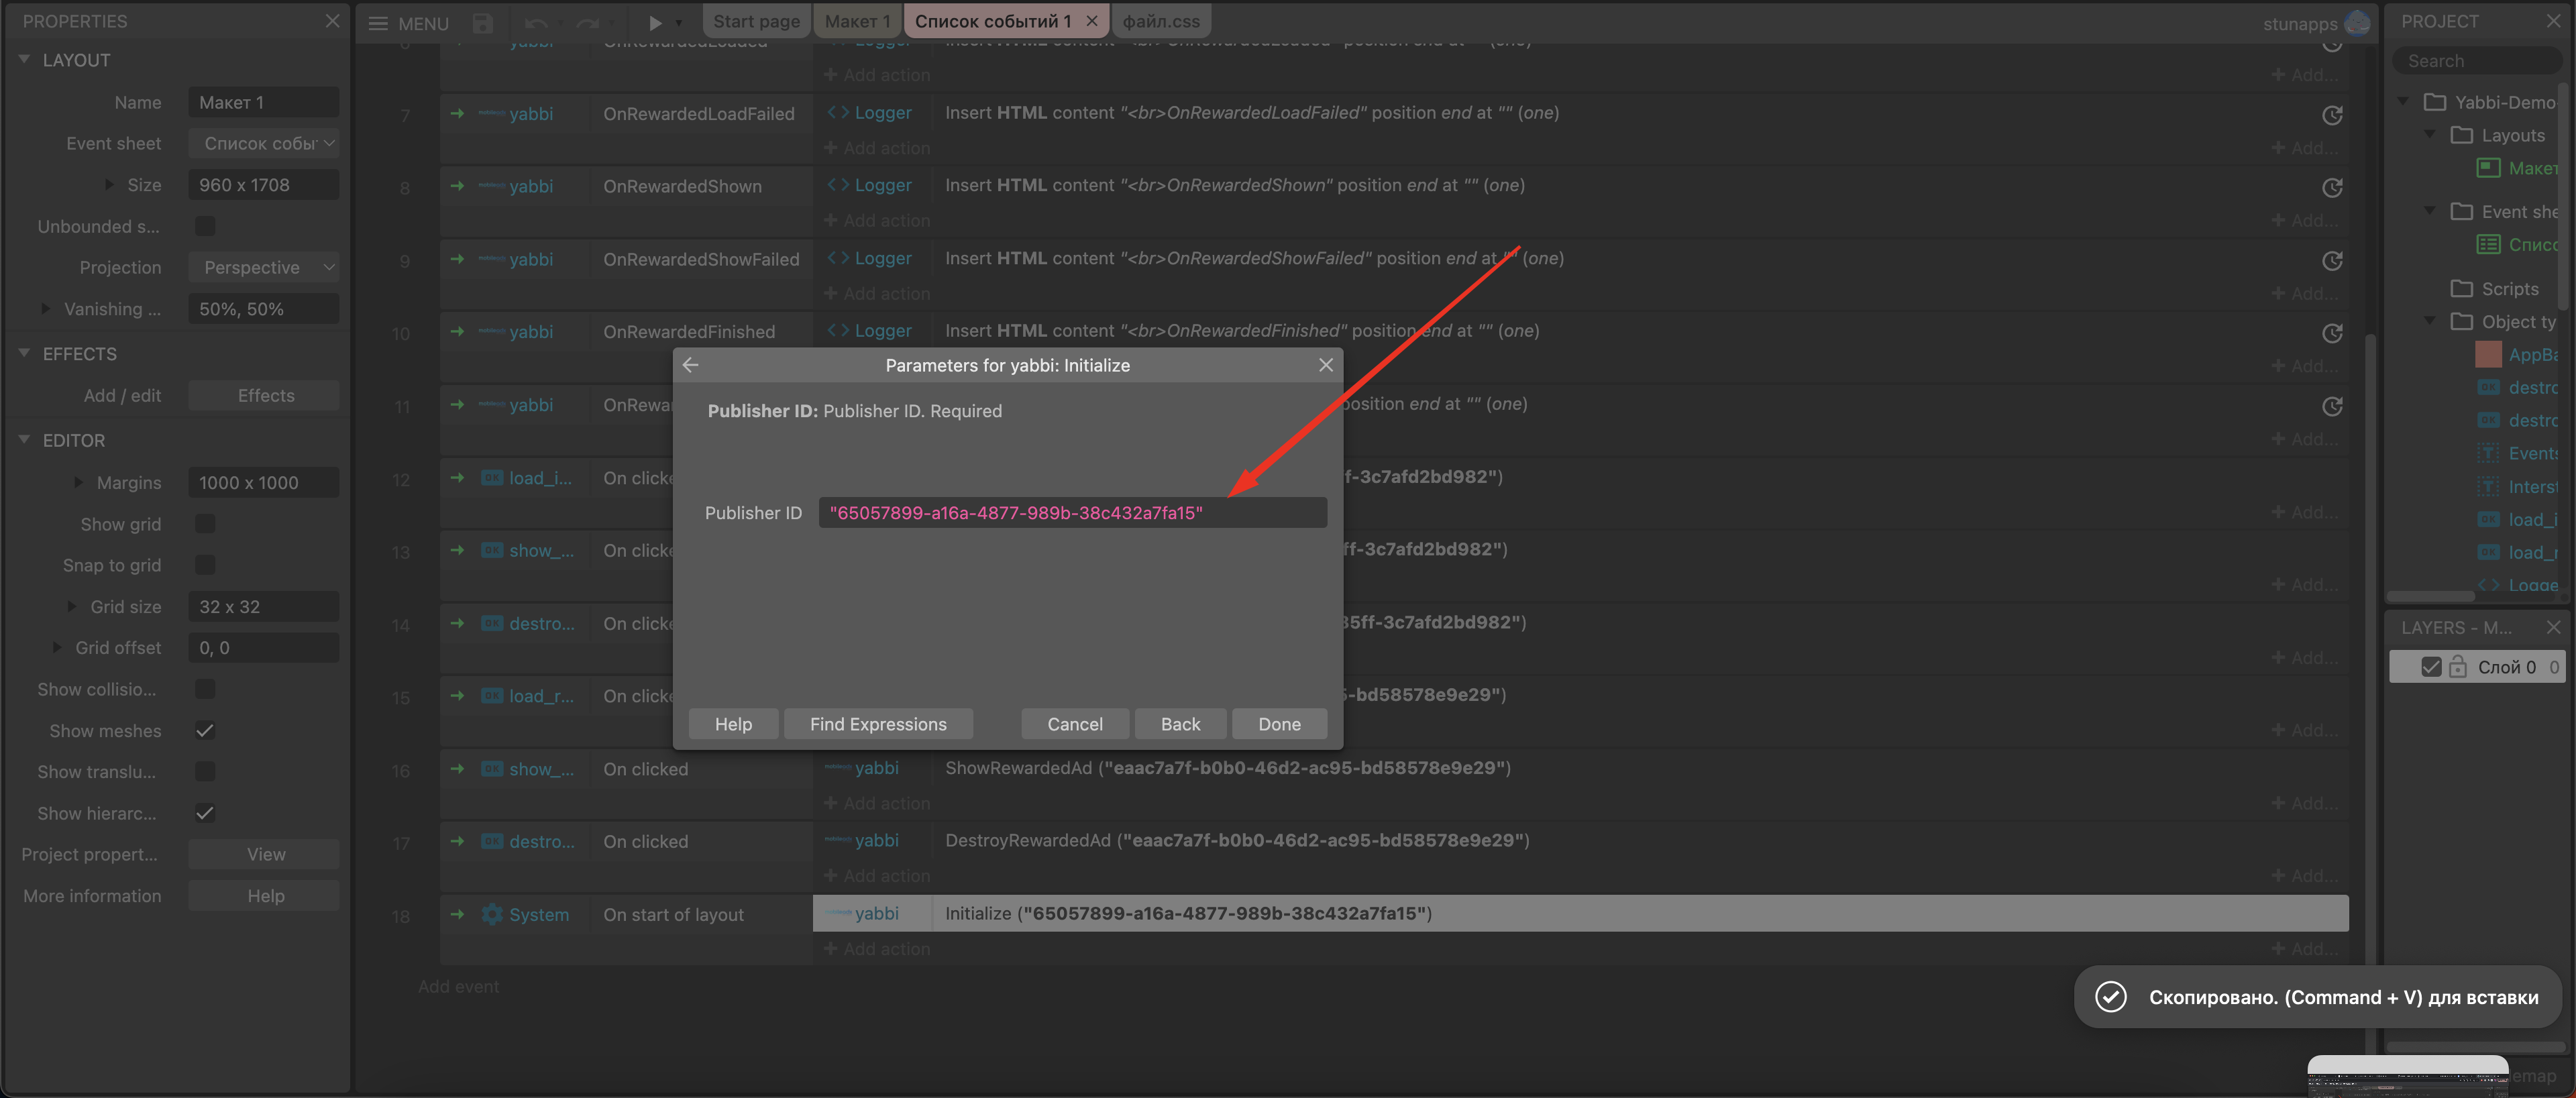The width and height of the screenshot is (2576, 1098).
Task: Enable the Snap to grid checkbox
Action: click(x=205, y=565)
